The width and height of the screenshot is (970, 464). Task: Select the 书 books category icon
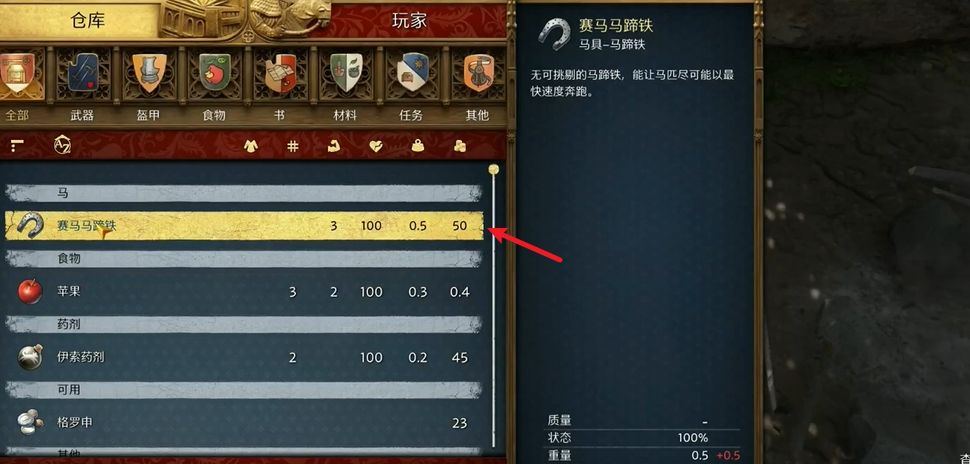coord(281,74)
